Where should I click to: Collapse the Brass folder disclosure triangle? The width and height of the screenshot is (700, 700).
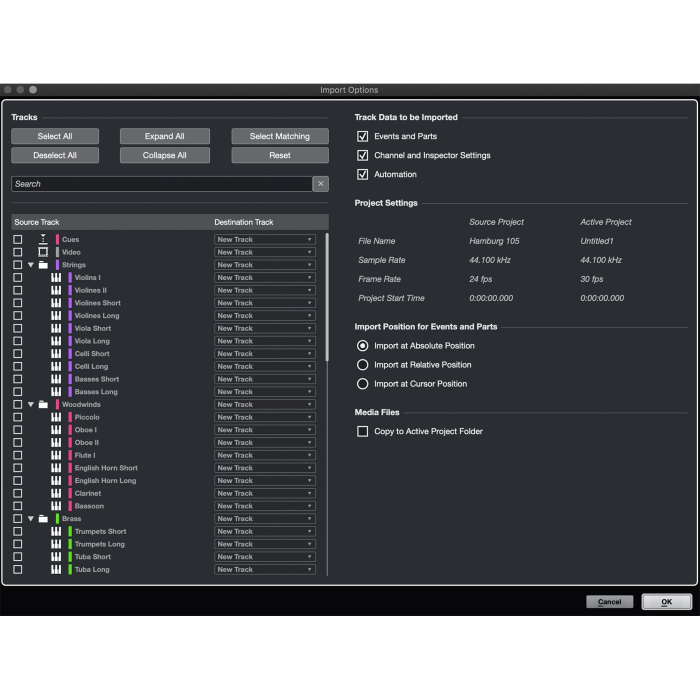click(31, 519)
